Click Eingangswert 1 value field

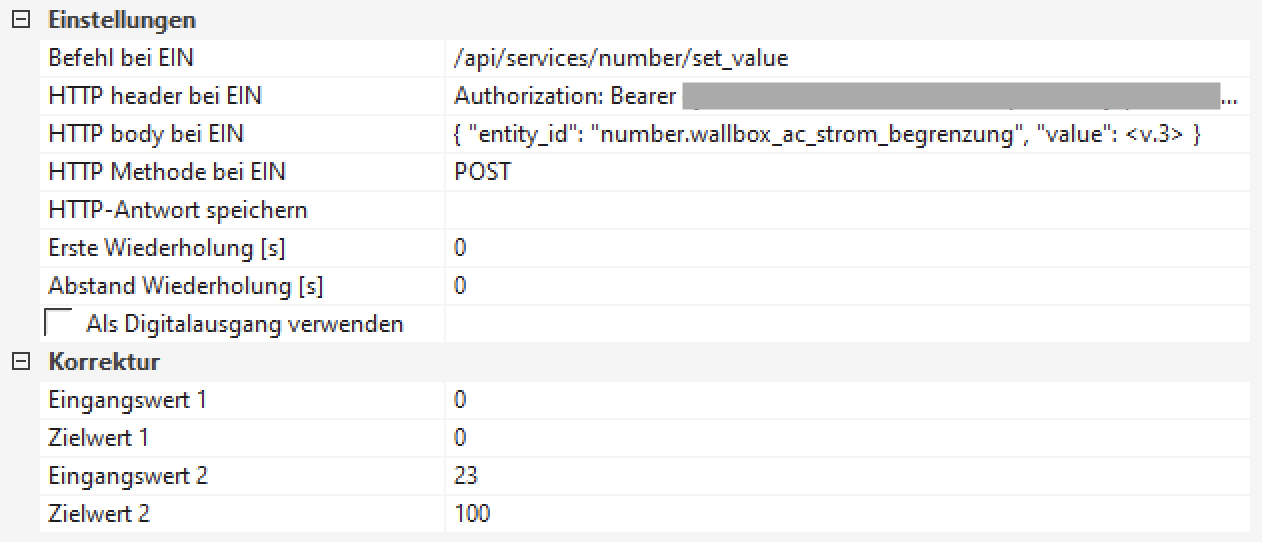(845, 400)
